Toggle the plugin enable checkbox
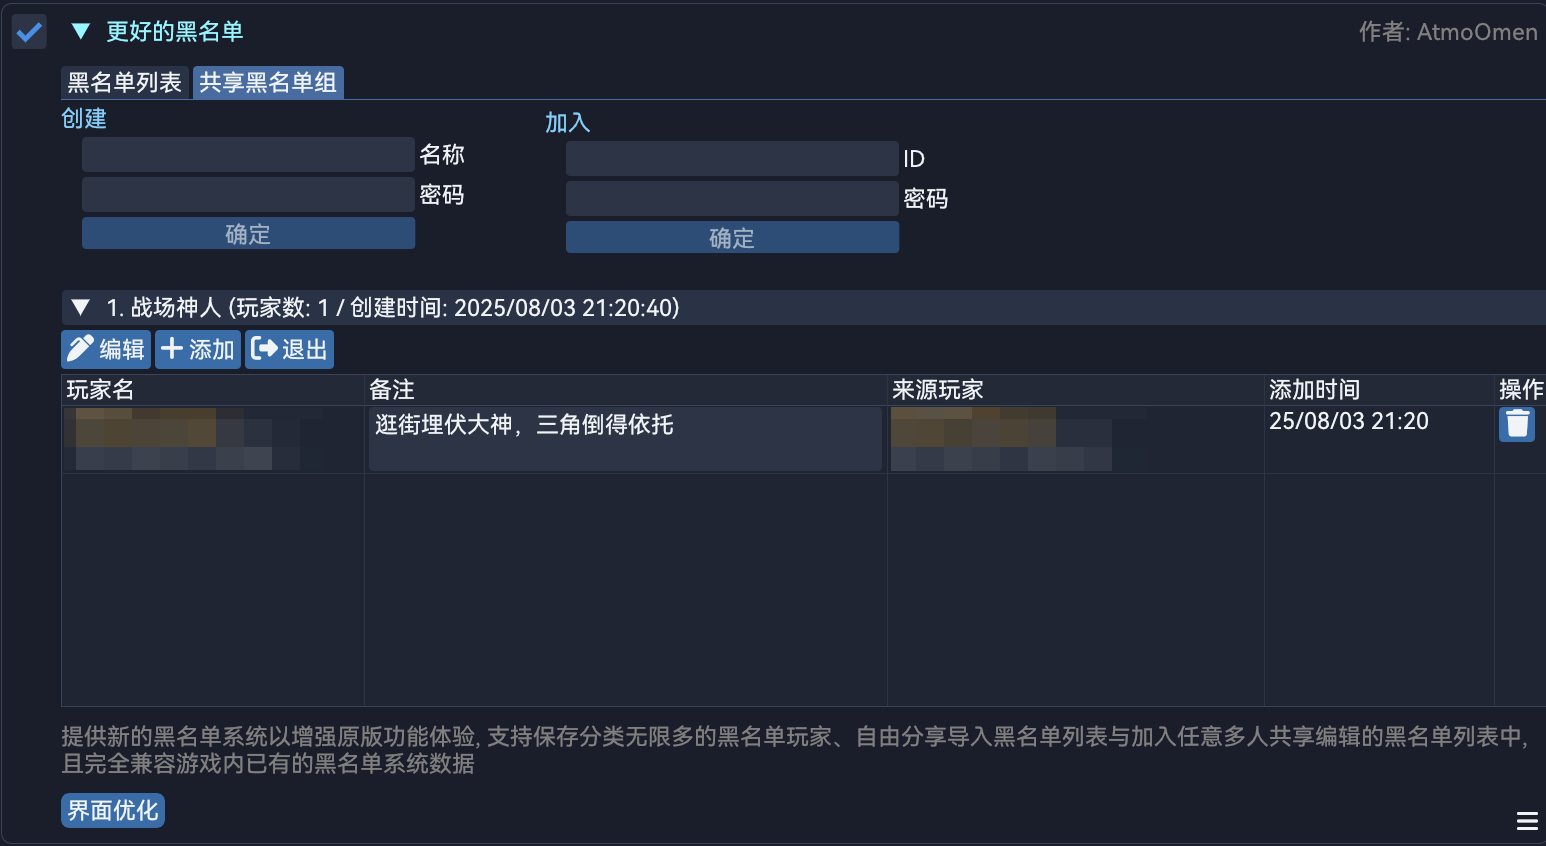Image resolution: width=1546 pixels, height=846 pixels. [28, 31]
